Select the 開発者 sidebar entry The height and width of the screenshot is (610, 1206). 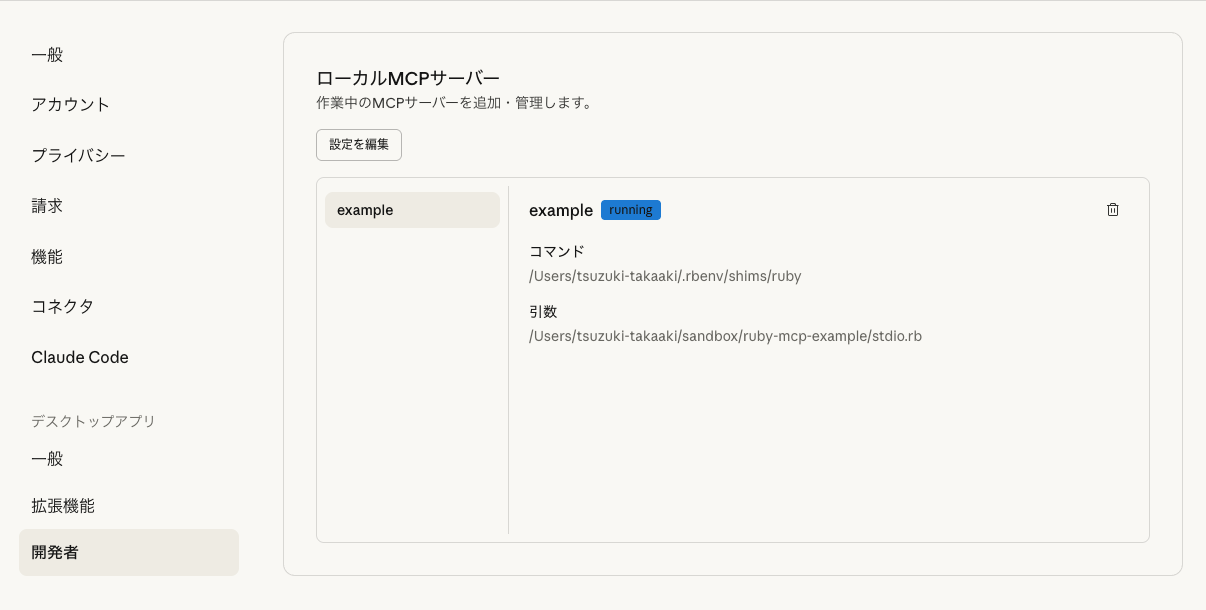pos(54,551)
